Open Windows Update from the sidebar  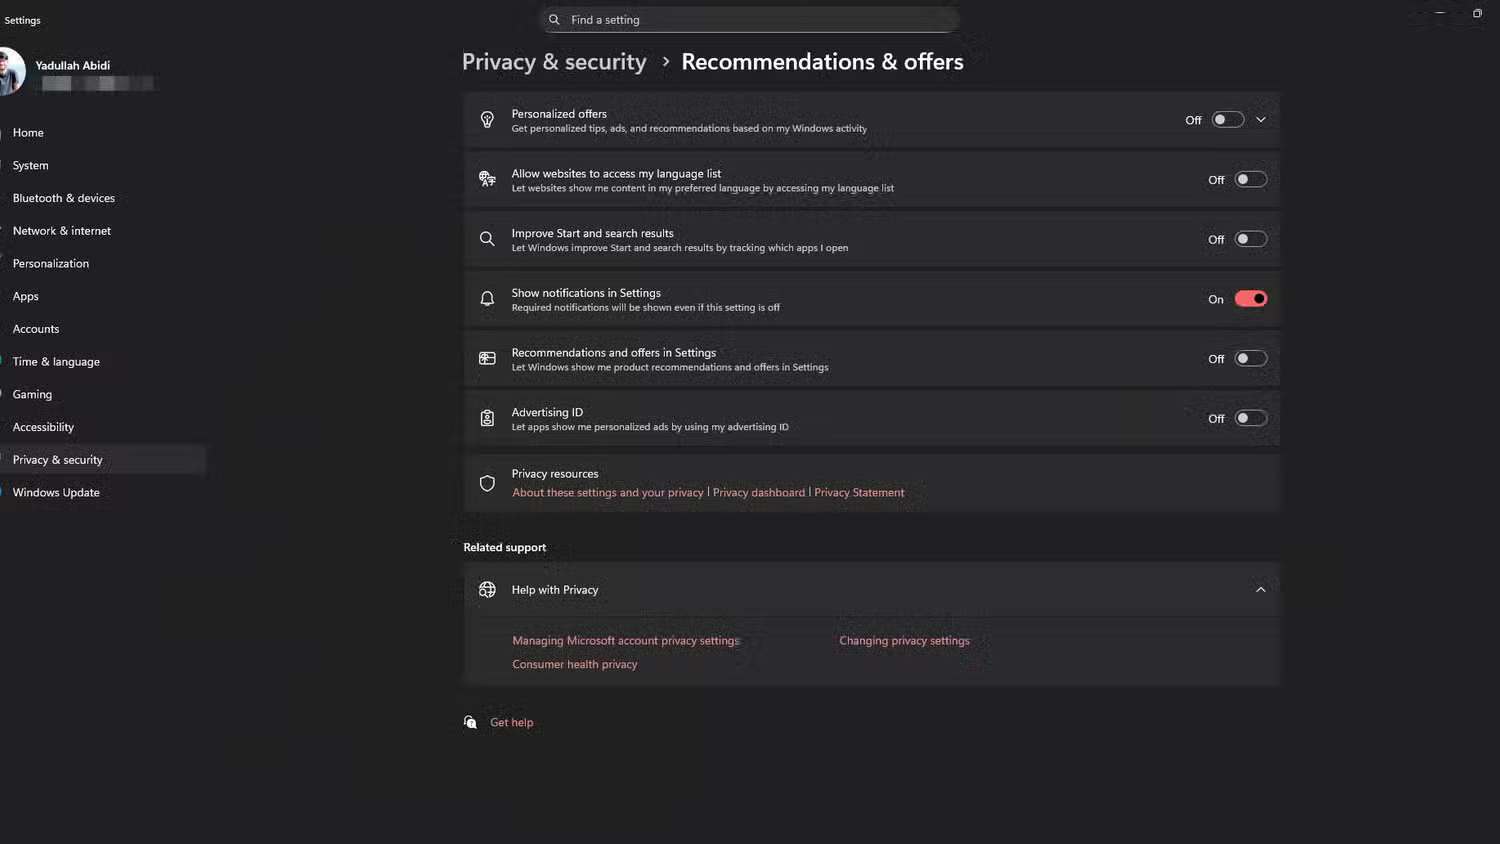pyautogui.click(x=56, y=492)
